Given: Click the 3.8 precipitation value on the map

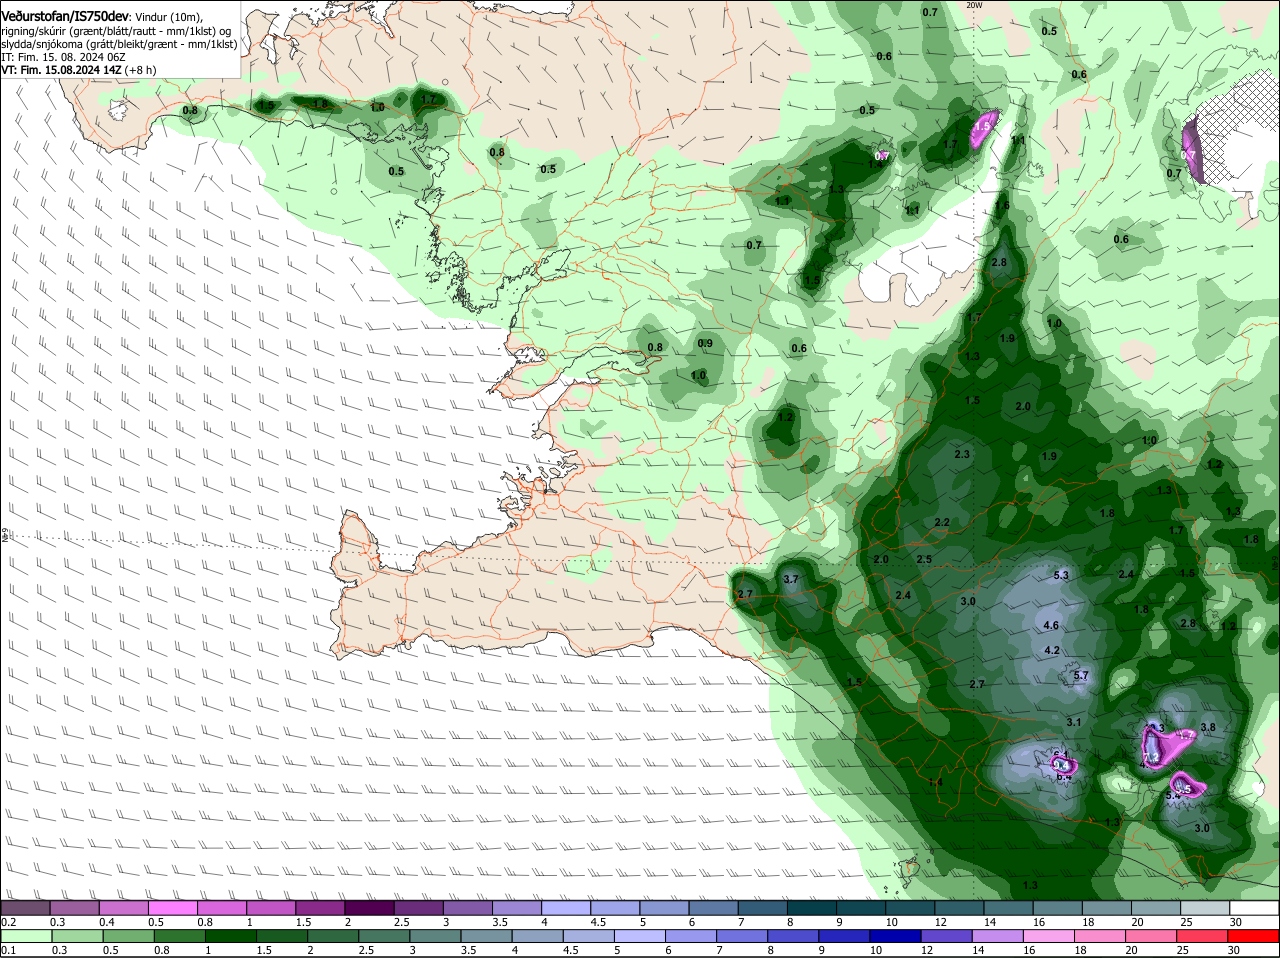Looking at the screenshot, I should coord(1208,728).
